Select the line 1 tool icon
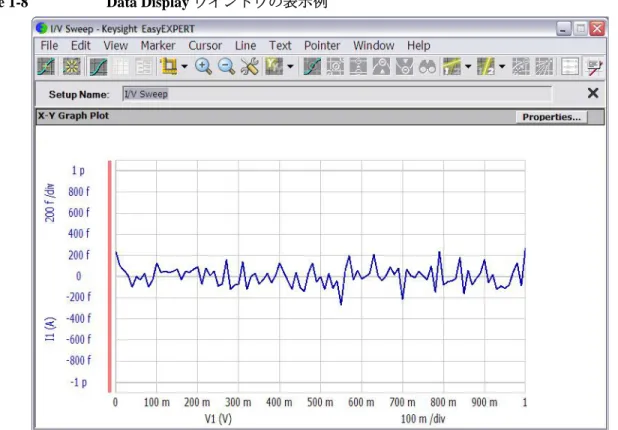The height and width of the screenshot is (430, 618). pos(452,66)
